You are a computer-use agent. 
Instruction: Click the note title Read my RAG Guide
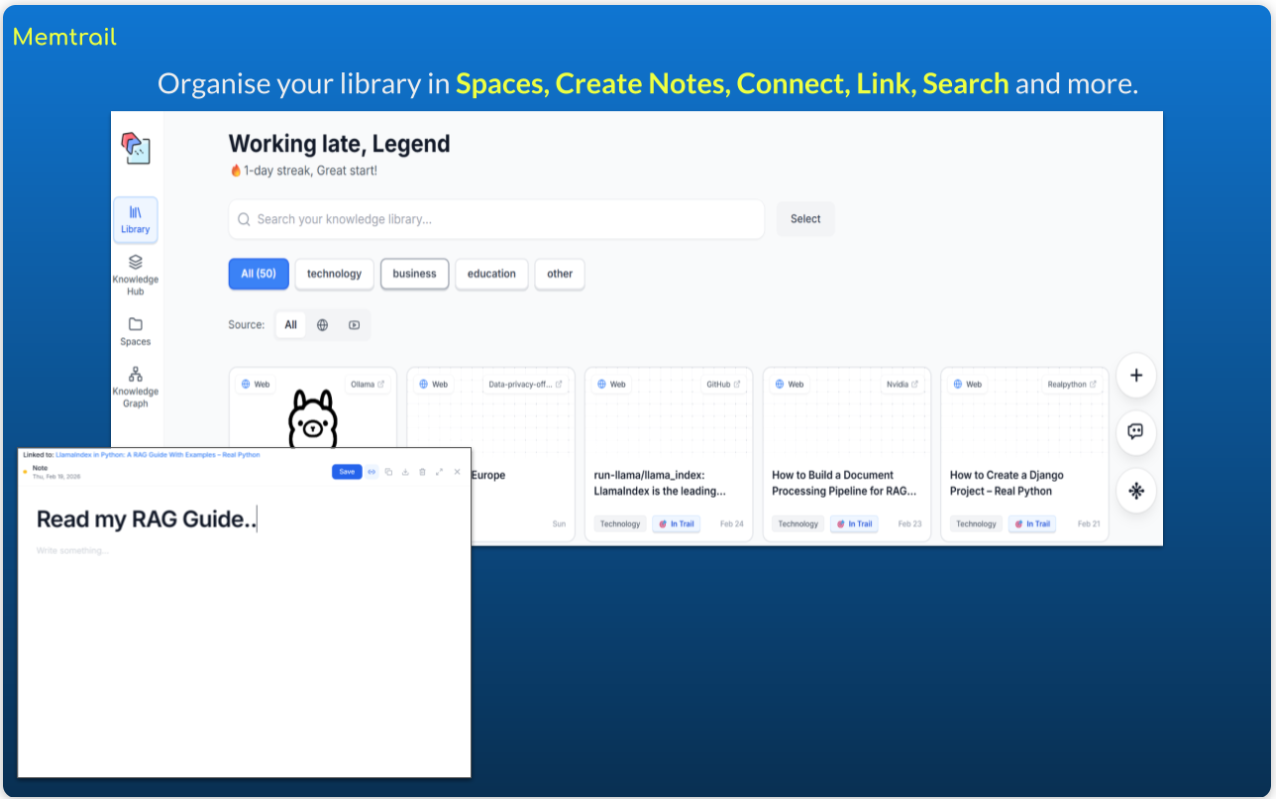pos(147,519)
